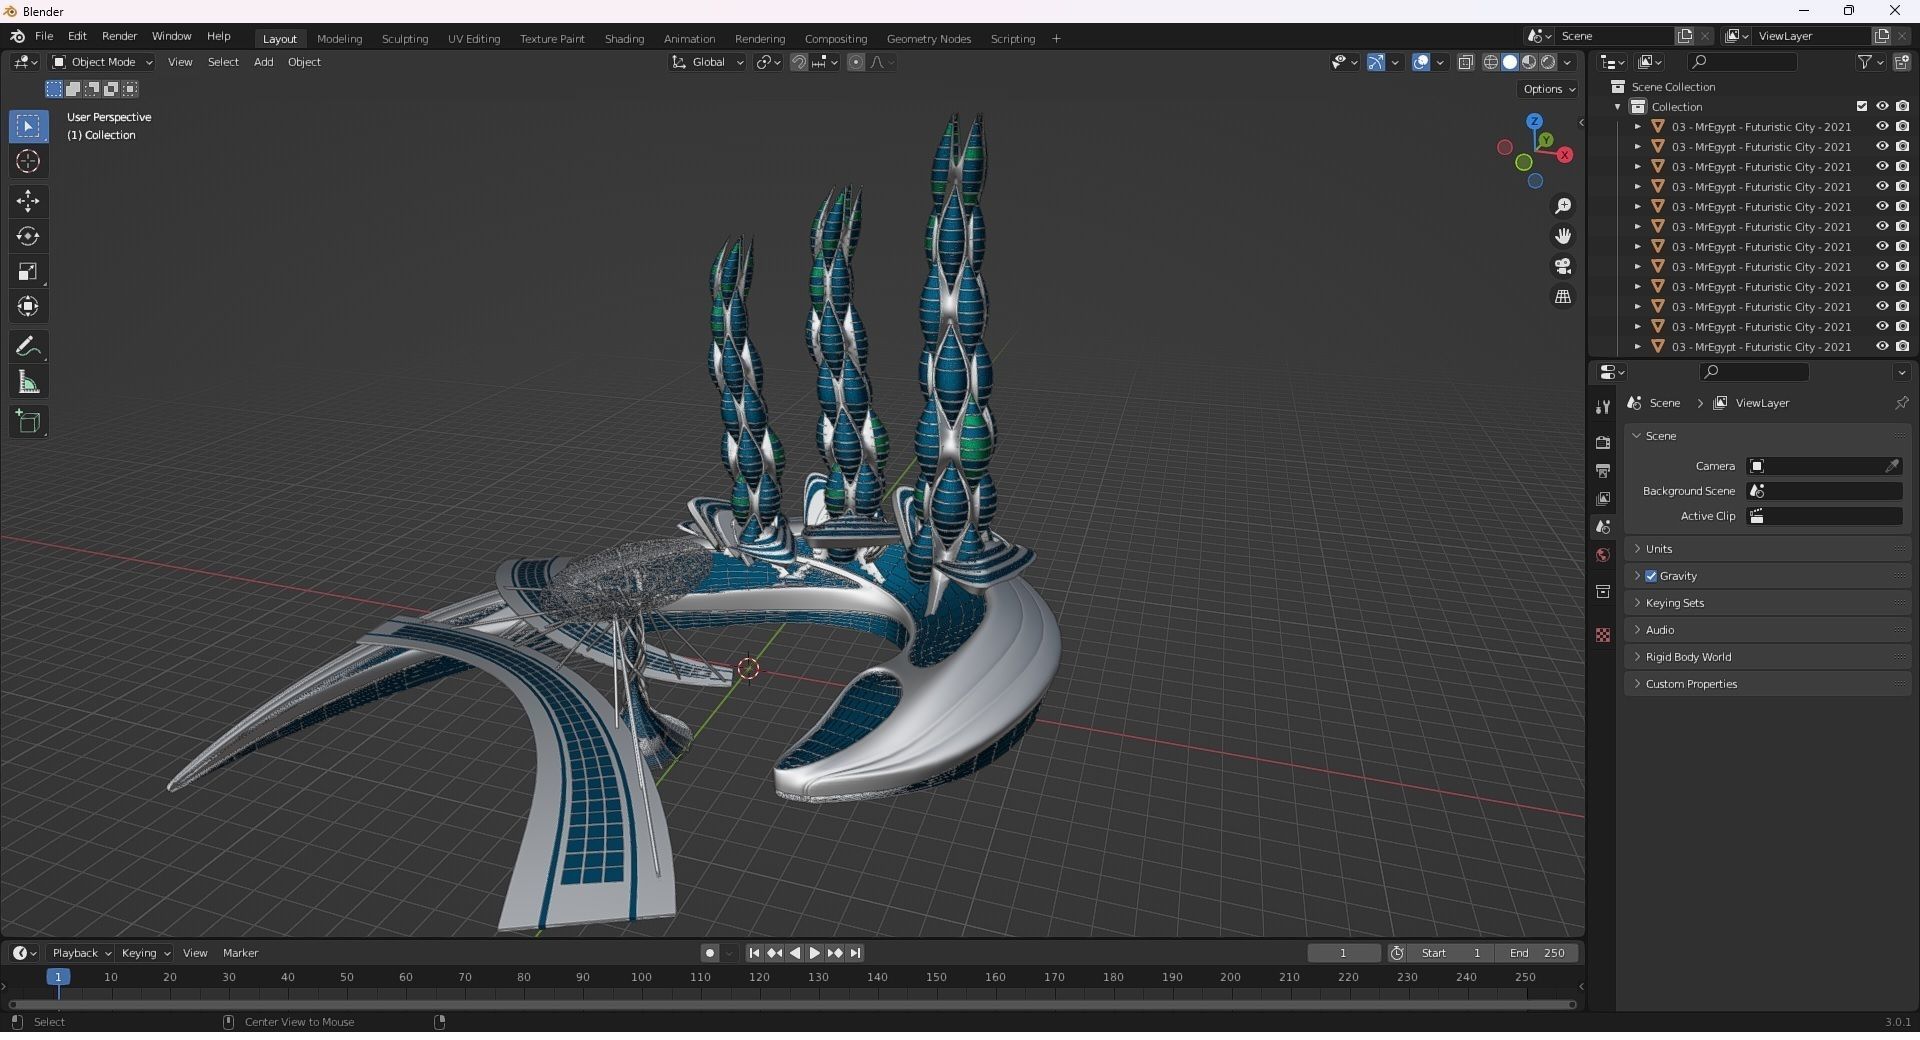1920x1040 pixels.
Task: Open the Render menu
Action: (119, 36)
